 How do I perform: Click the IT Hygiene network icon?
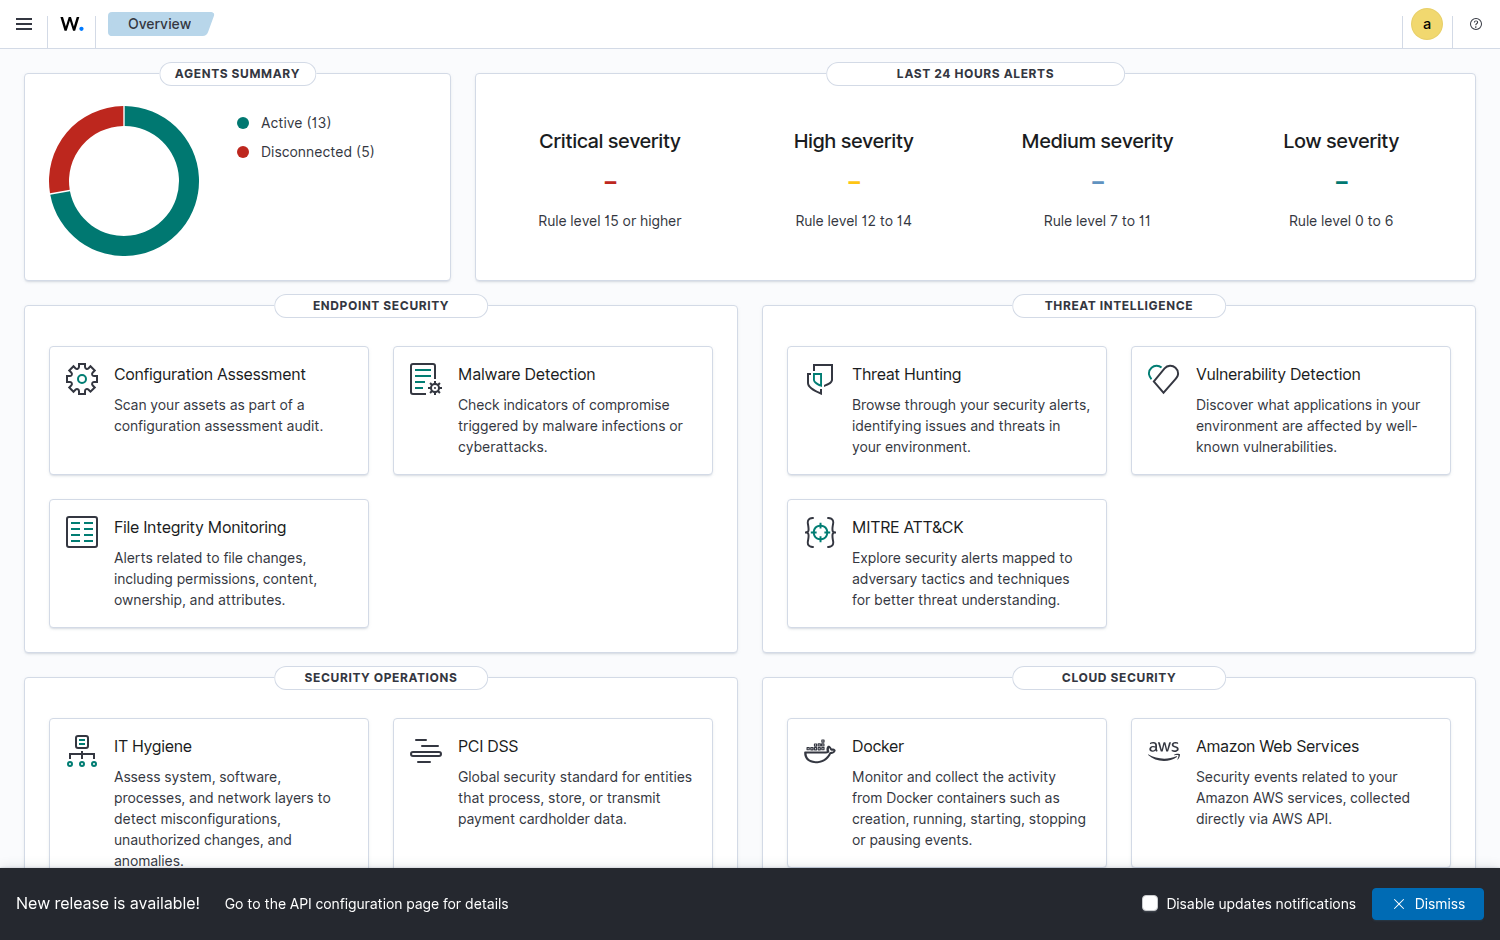82,751
